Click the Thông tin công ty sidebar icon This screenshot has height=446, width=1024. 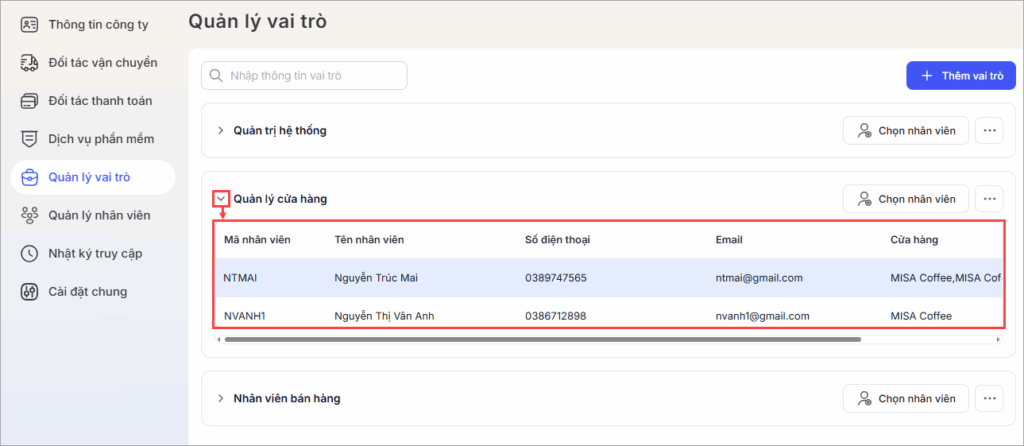tap(30, 24)
